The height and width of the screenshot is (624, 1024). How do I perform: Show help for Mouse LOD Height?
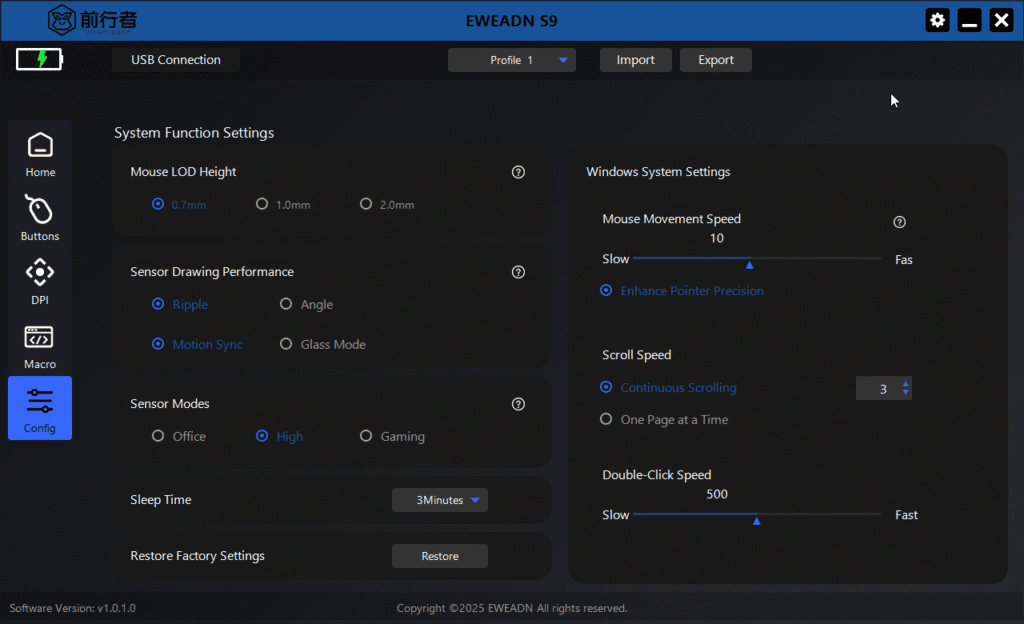518,172
